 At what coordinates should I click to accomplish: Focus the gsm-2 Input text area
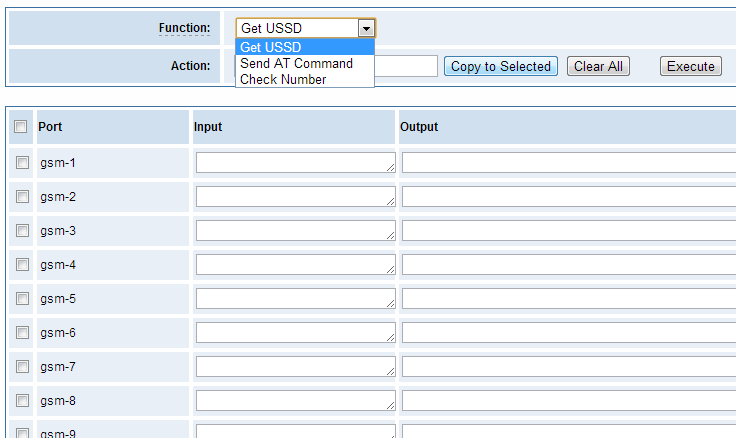tap(295, 196)
